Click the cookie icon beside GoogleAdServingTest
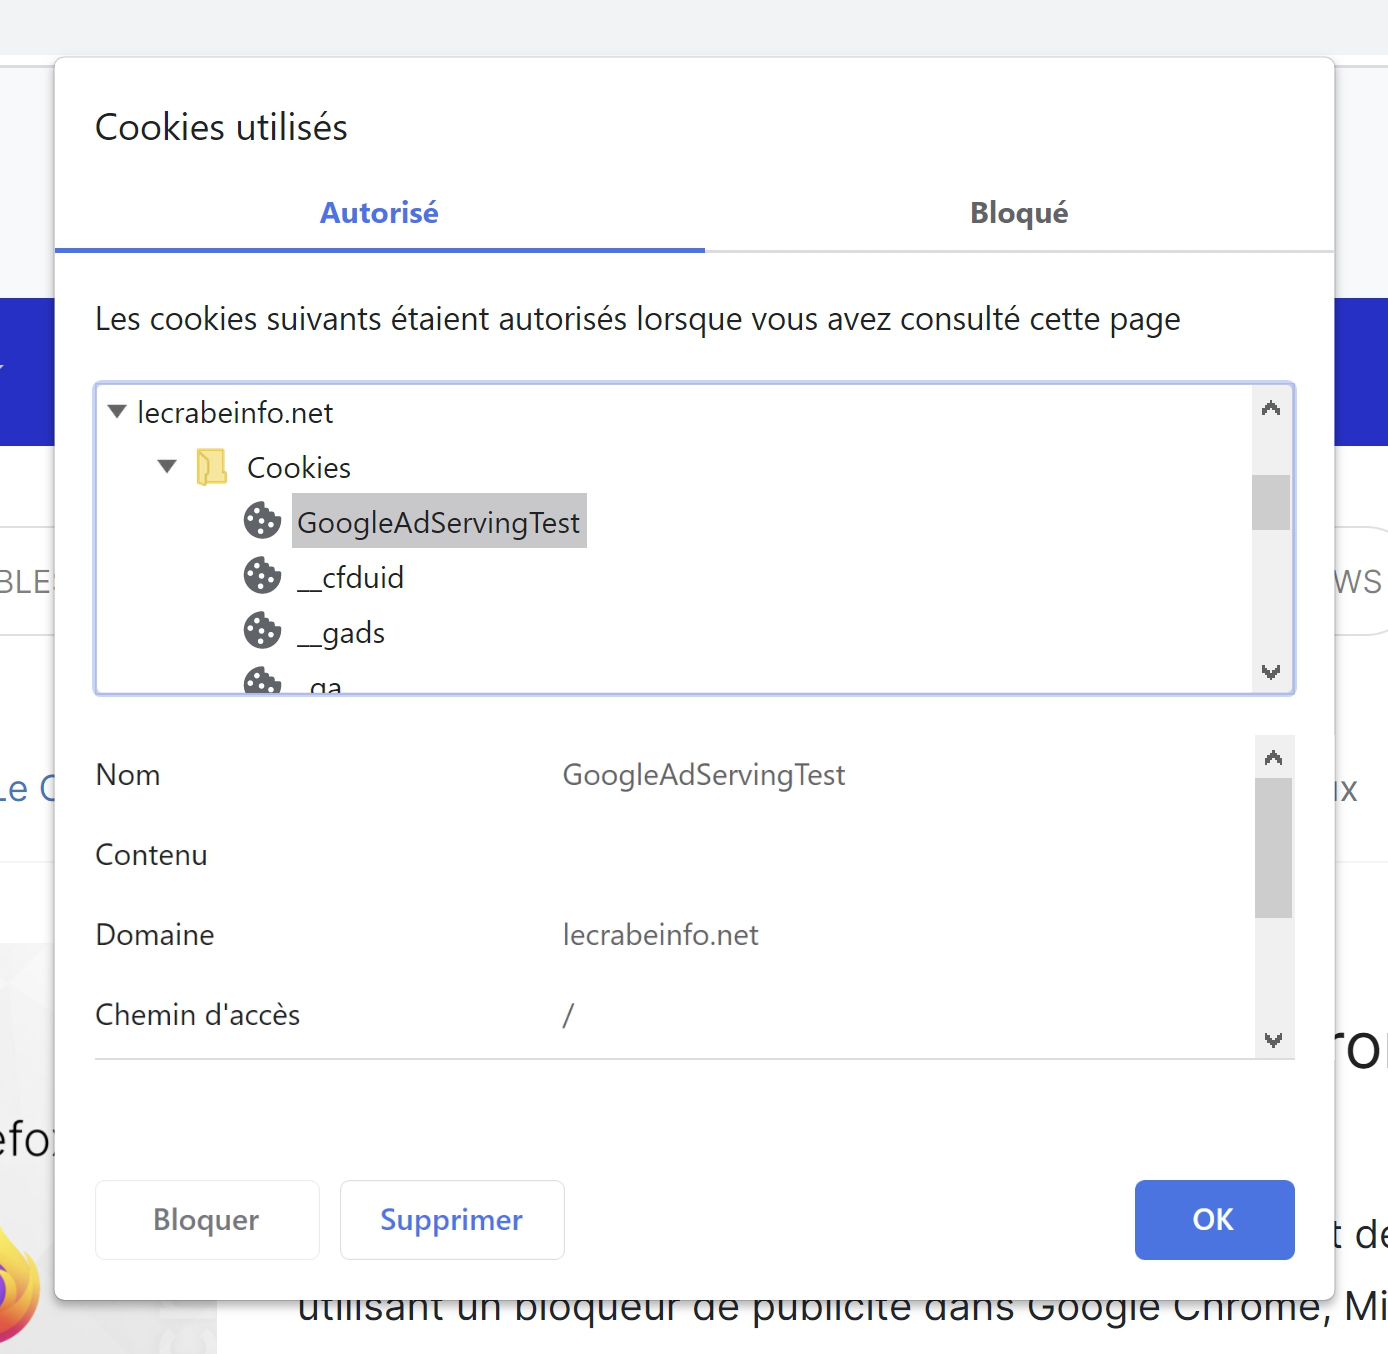 pos(262,520)
